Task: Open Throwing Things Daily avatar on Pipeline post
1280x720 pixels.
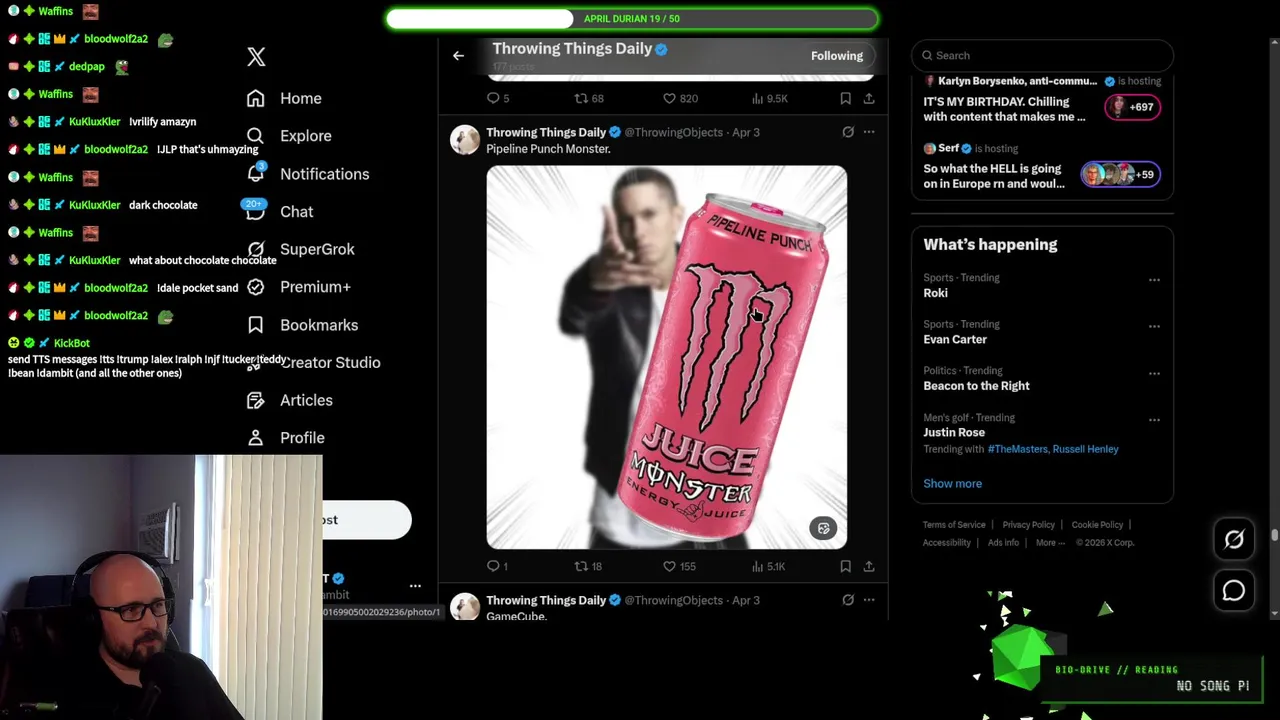Action: [x=465, y=140]
